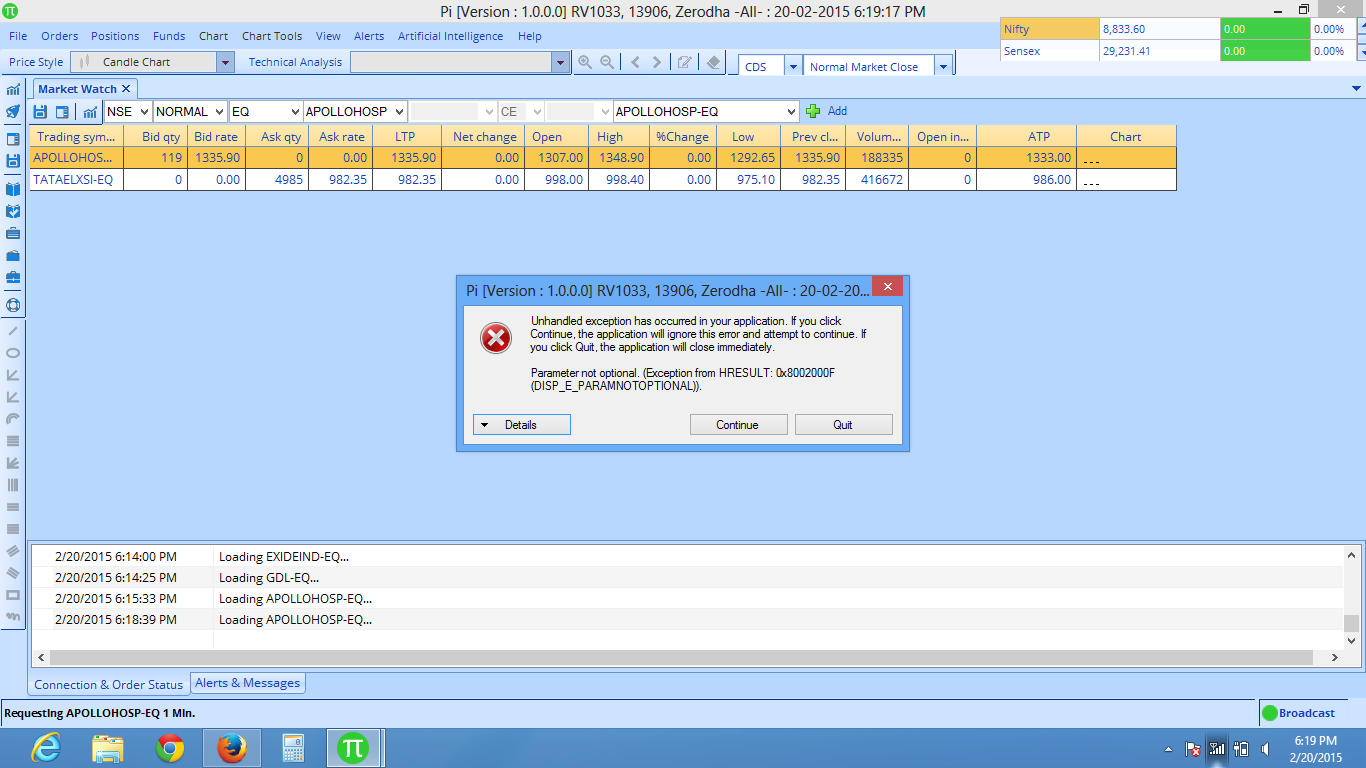
Task: Click the open book icon in left sidebar
Action: pyautogui.click(x=13, y=189)
